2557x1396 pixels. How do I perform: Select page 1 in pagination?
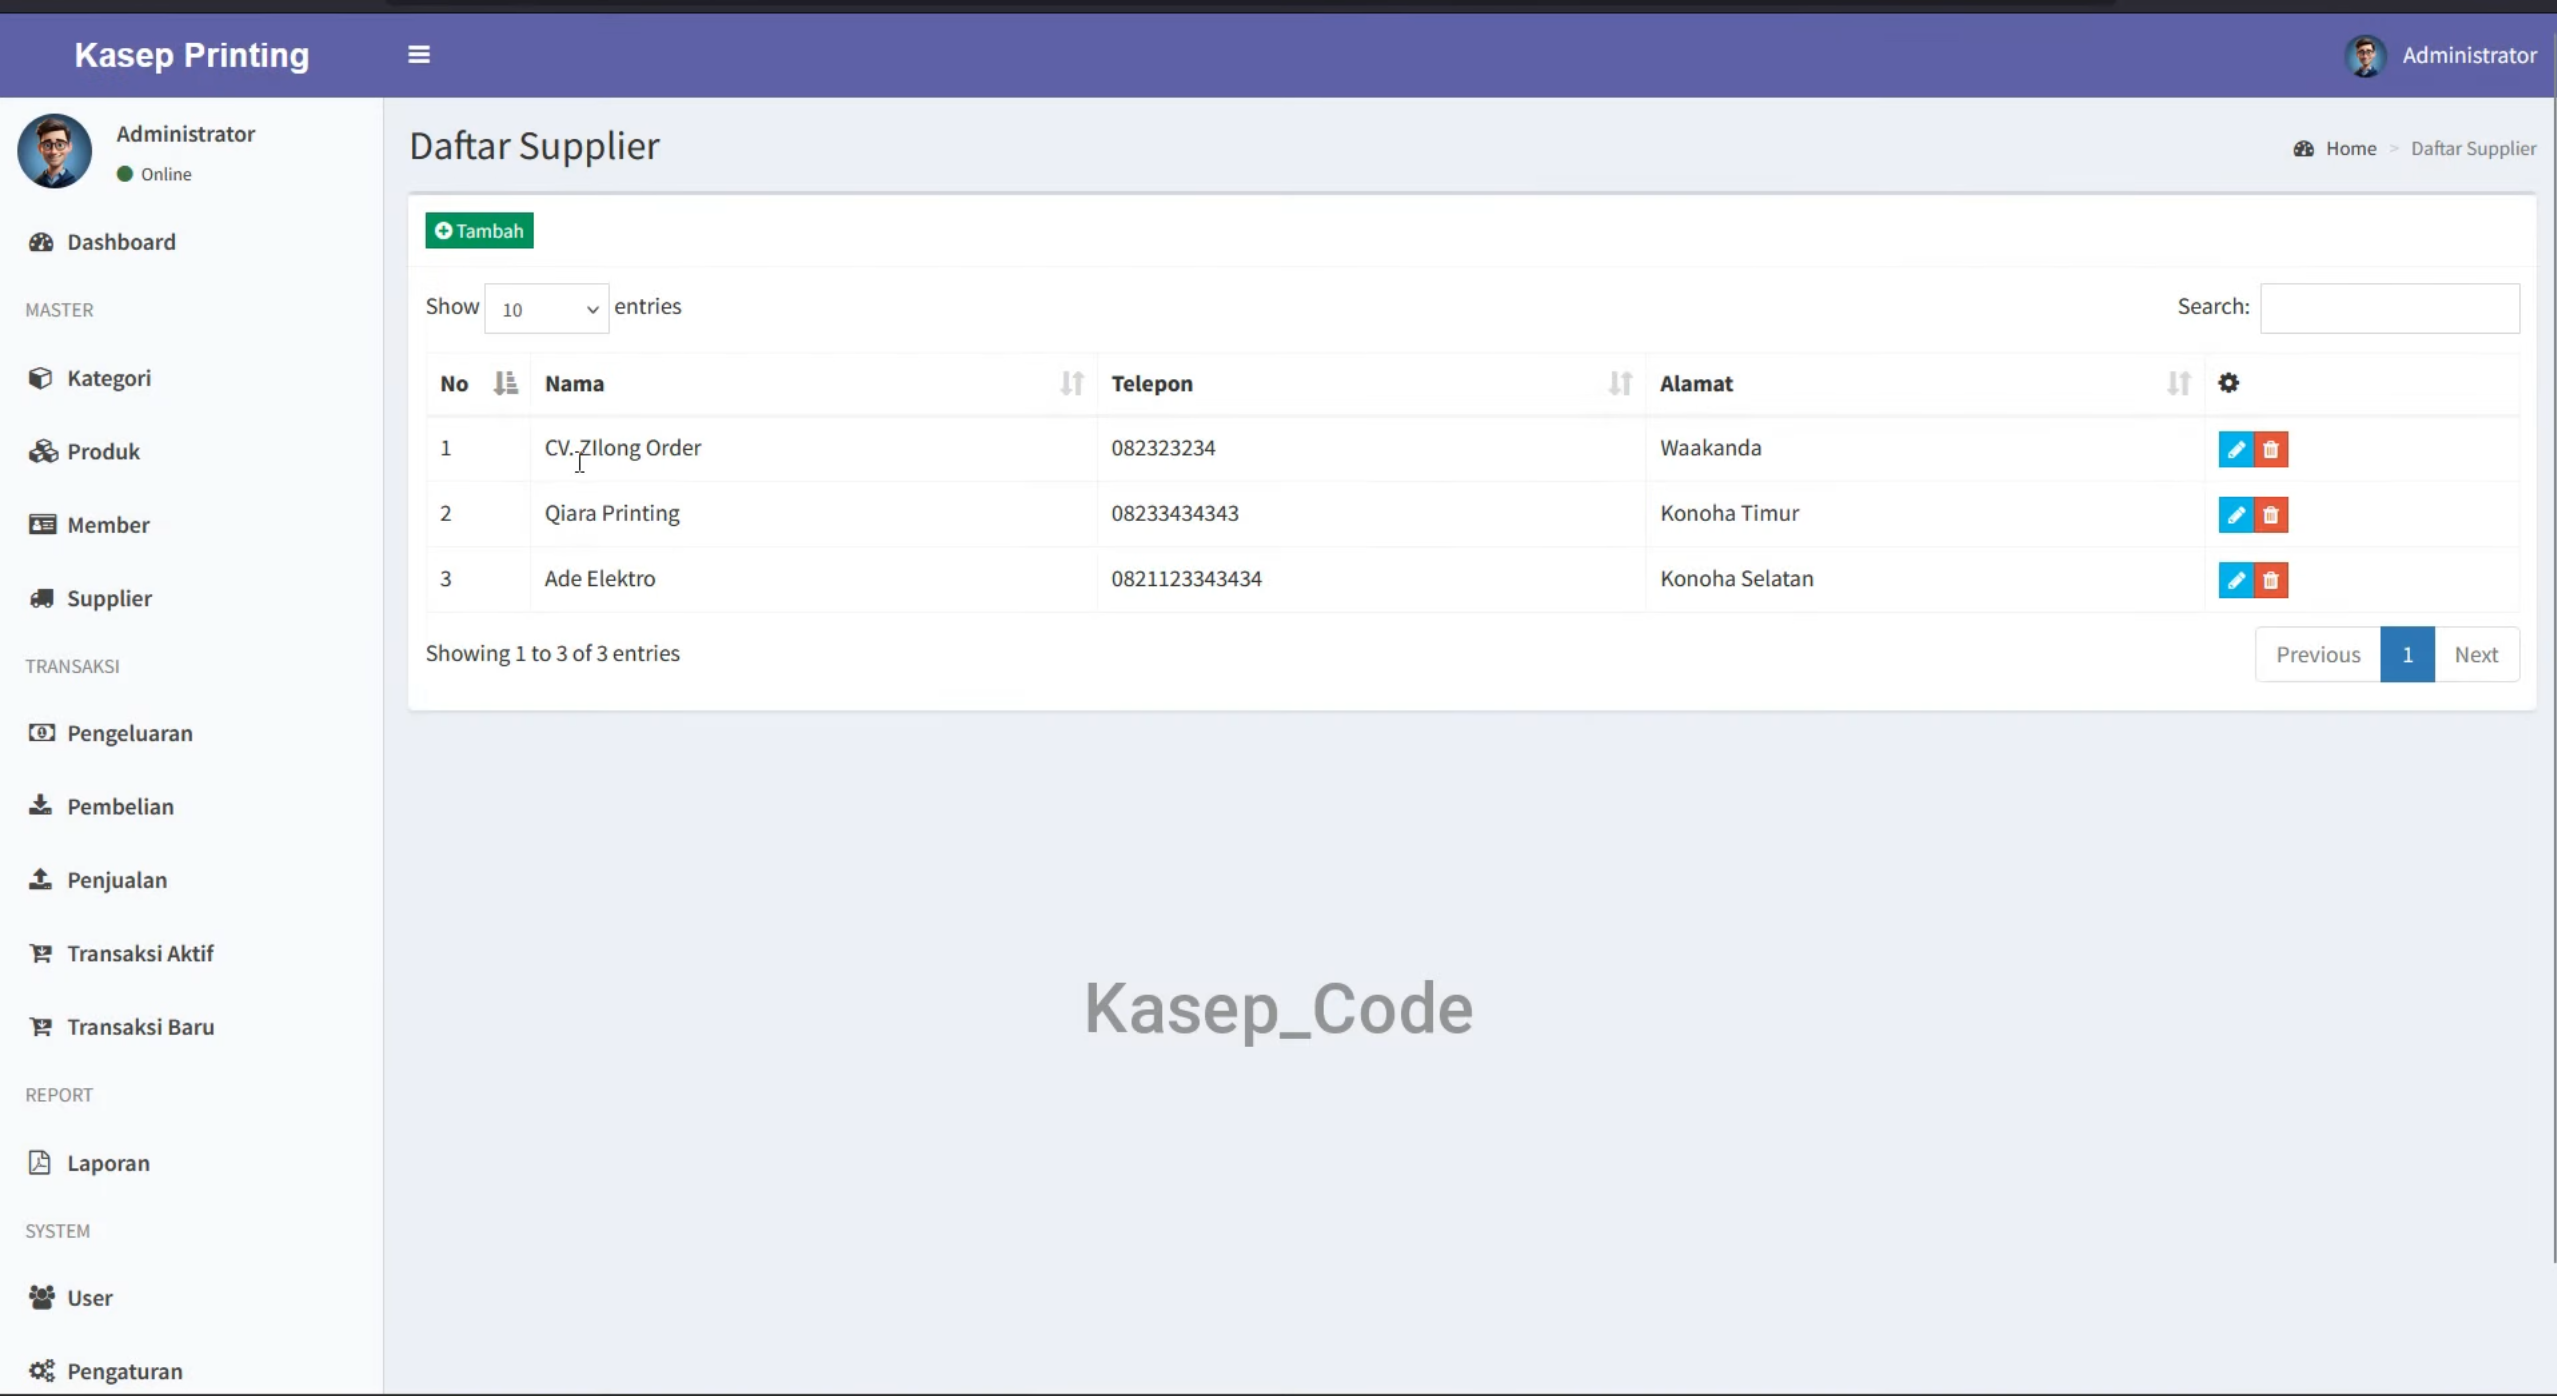[x=2407, y=655]
